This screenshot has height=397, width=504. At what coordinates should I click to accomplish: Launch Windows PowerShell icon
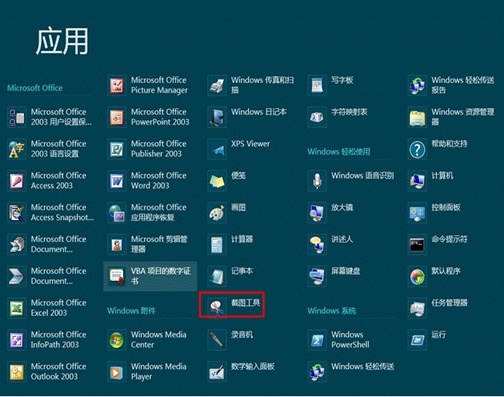point(317,340)
